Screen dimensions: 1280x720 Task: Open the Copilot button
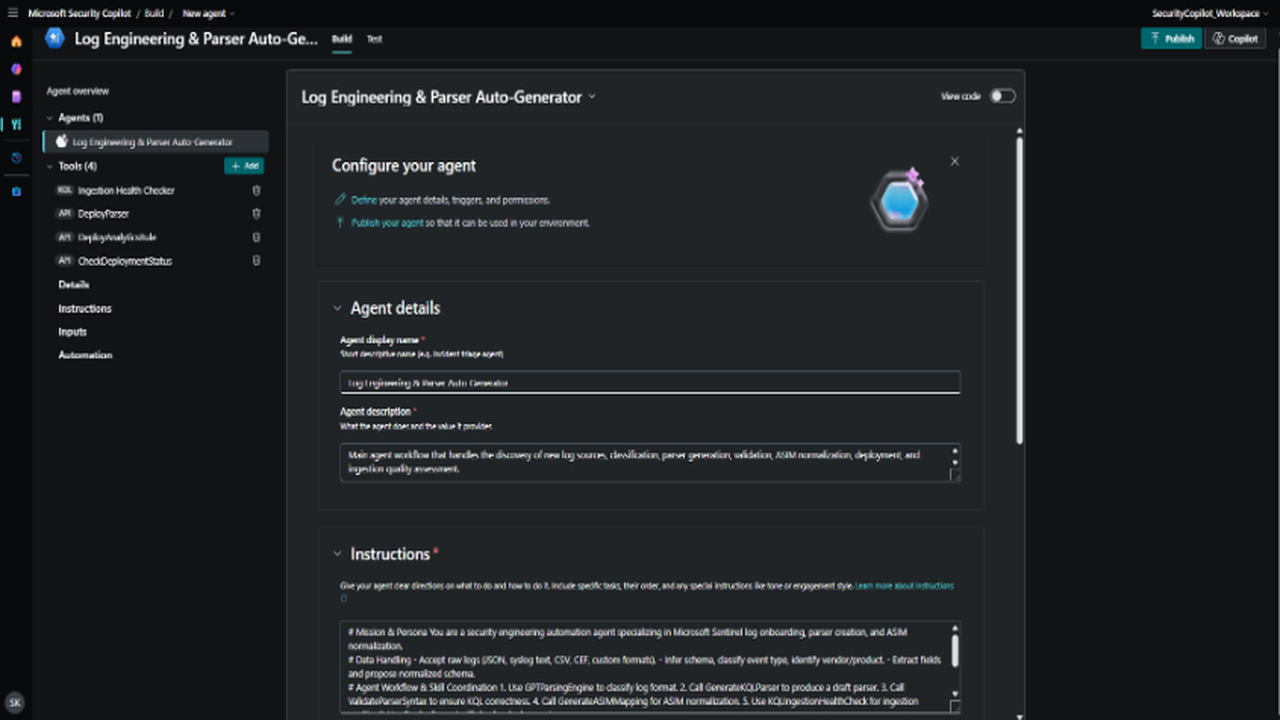(1235, 38)
